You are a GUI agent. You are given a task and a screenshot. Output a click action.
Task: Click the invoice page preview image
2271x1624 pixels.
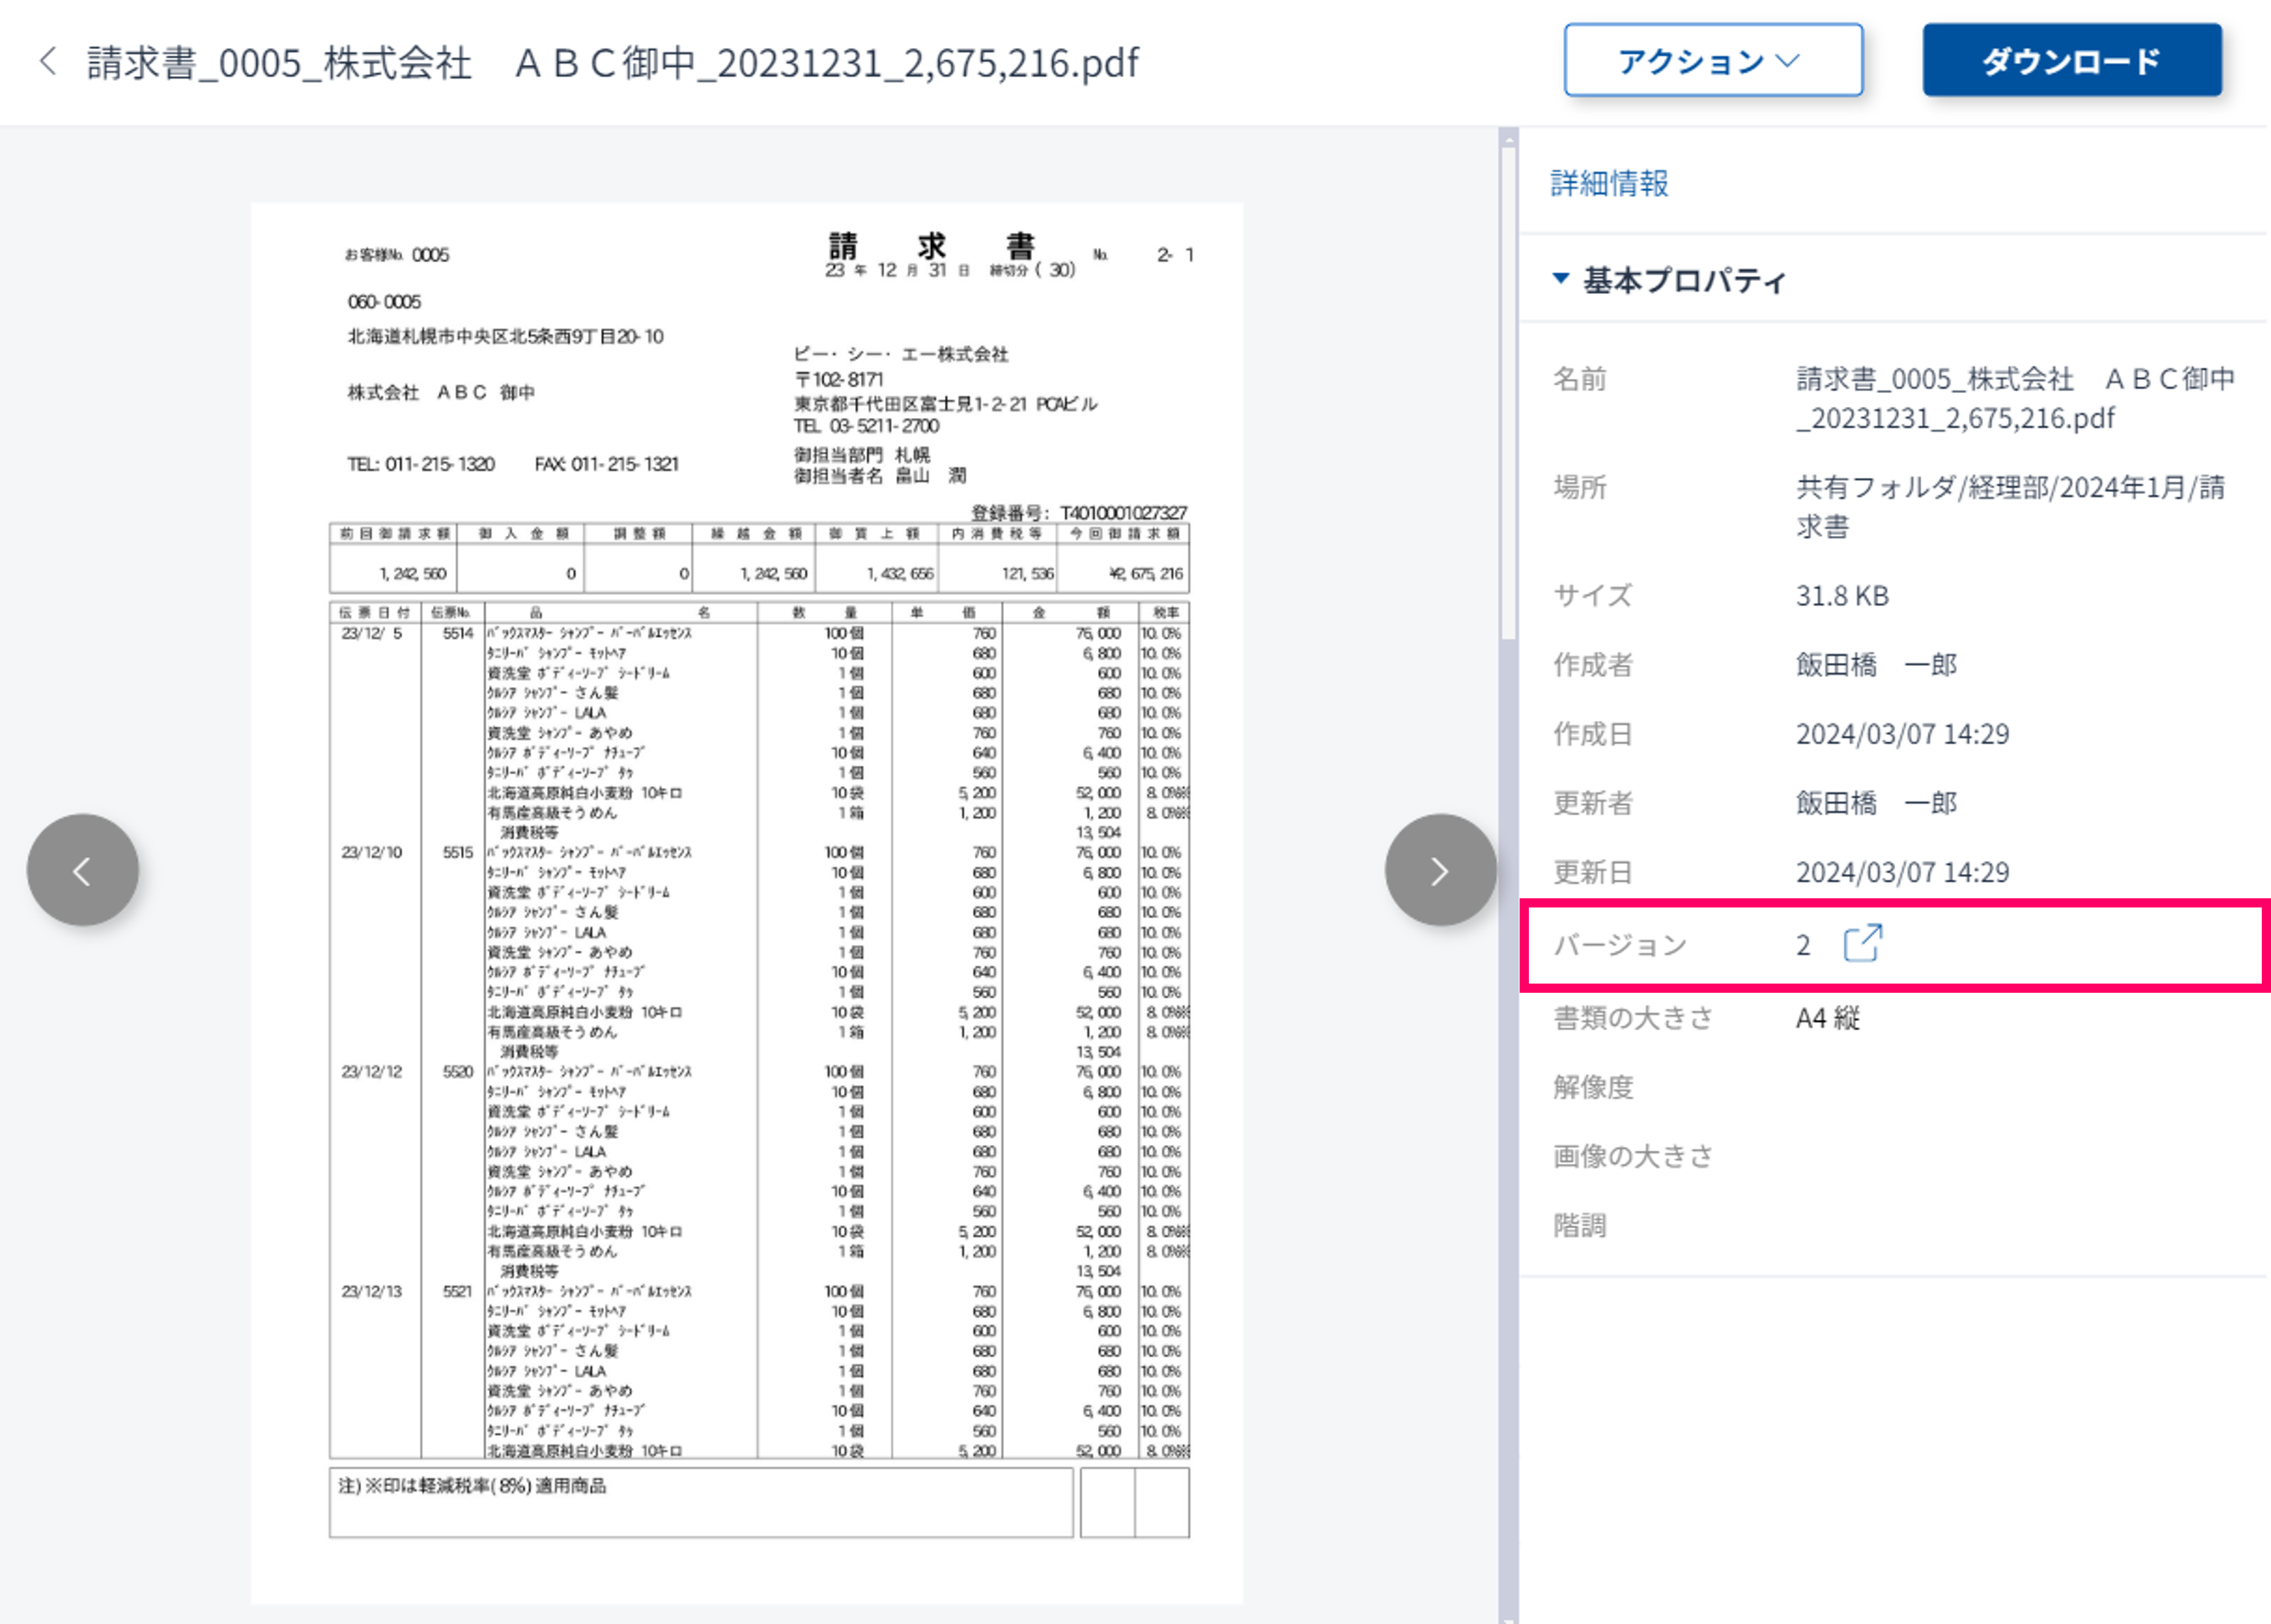747,900
